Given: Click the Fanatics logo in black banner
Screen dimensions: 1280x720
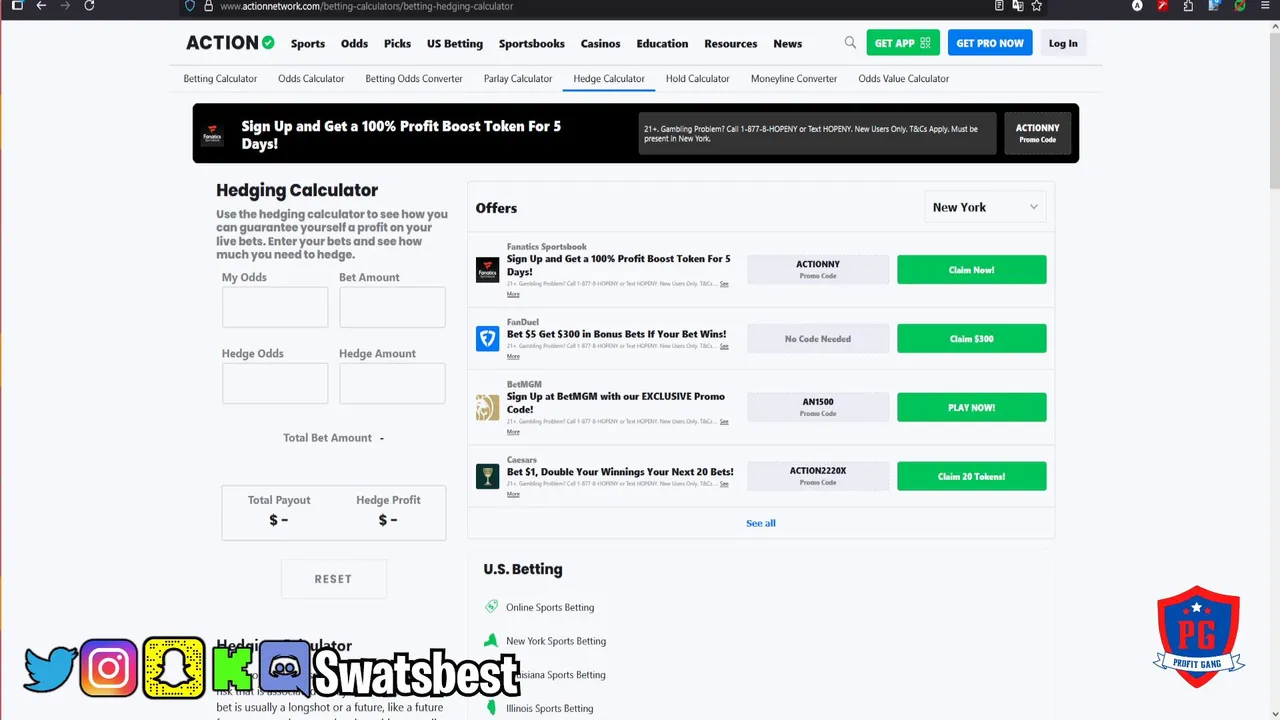Looking at the screenshot, I should [x=213, y=135].
